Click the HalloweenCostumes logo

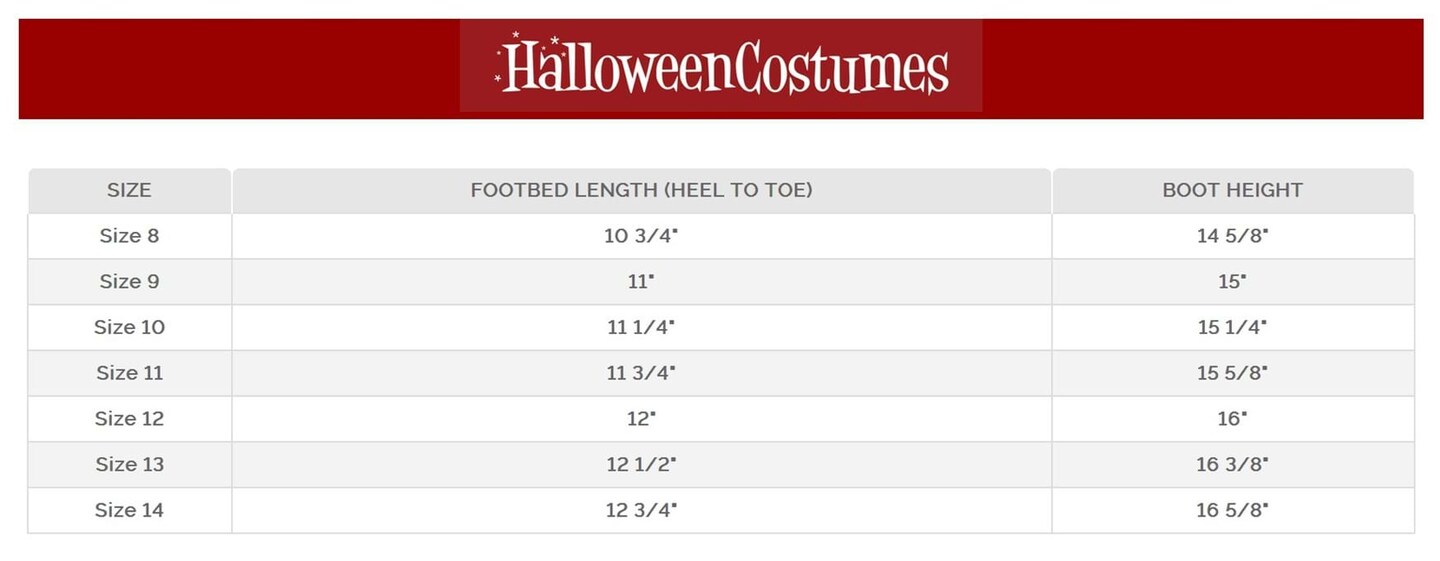[721, 67]
